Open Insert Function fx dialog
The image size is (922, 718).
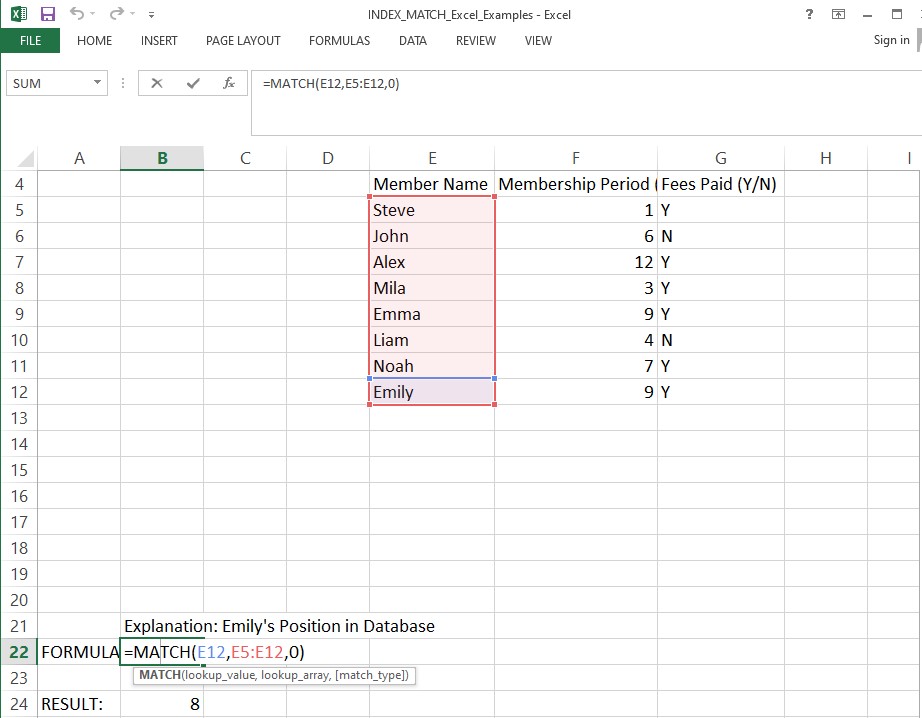tap(229, 84)
